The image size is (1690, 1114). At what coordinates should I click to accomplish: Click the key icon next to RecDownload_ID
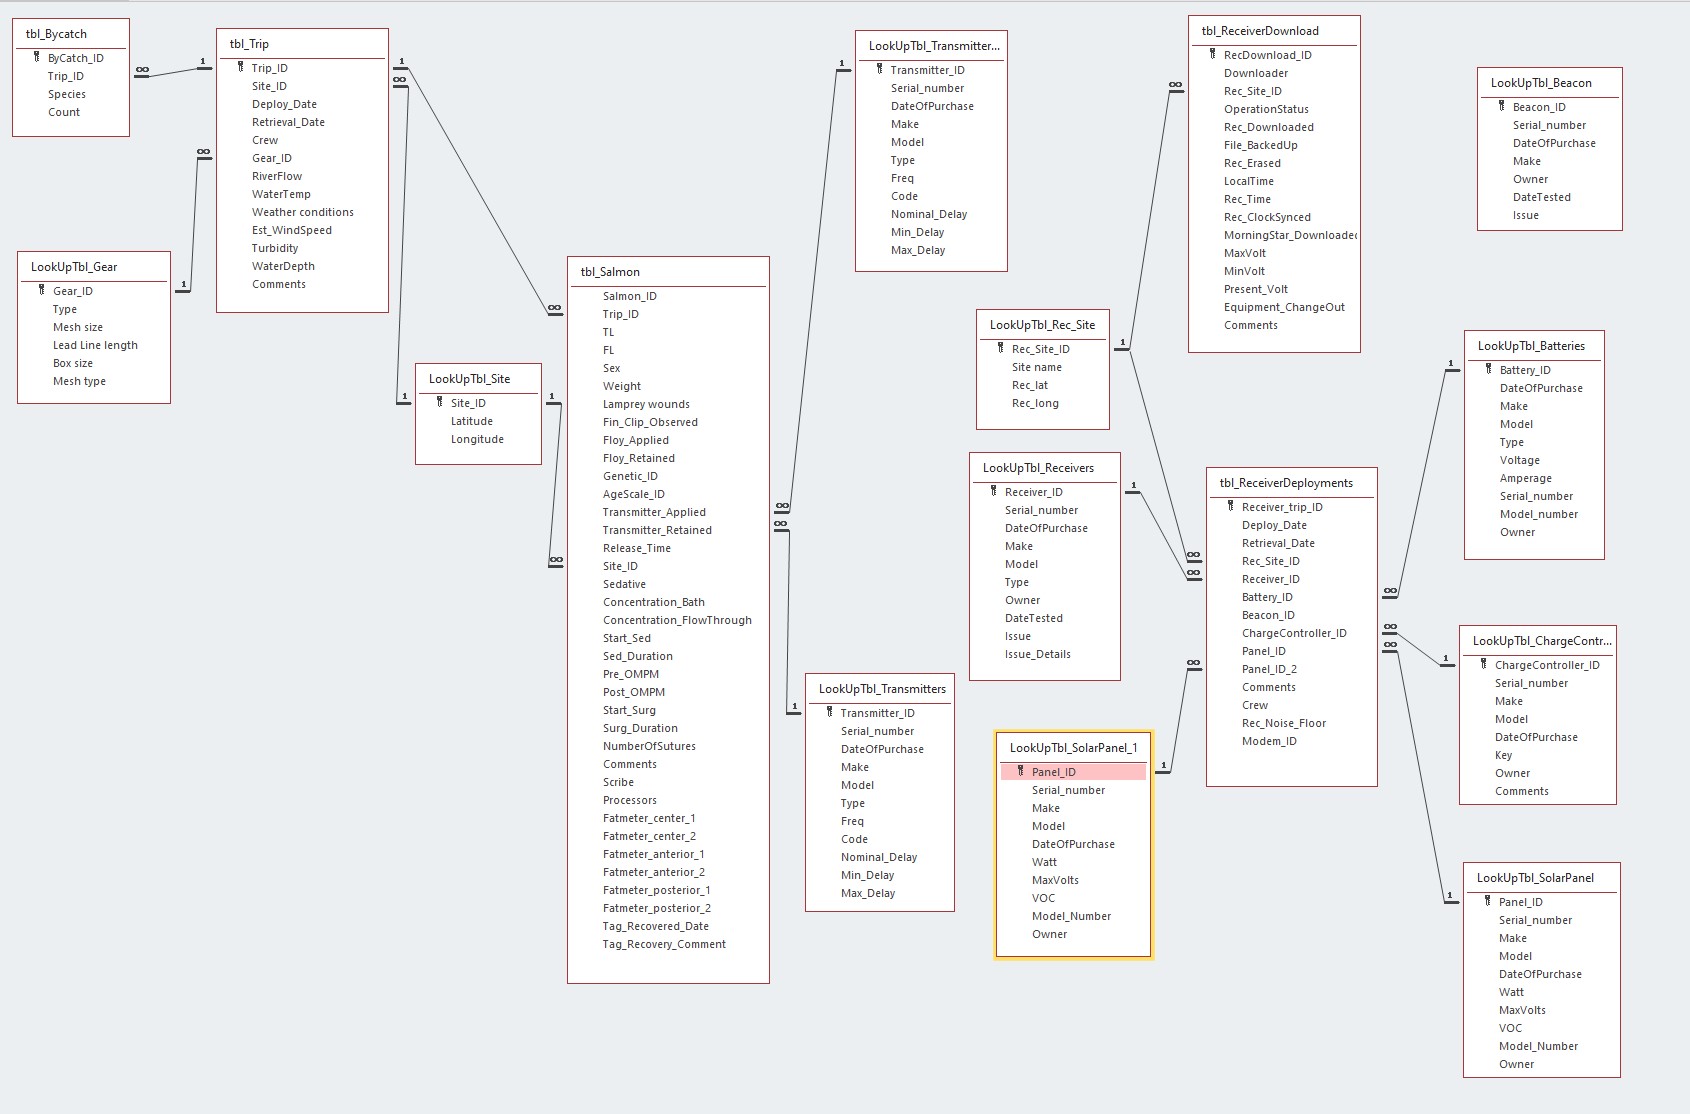click(1212, 54)
